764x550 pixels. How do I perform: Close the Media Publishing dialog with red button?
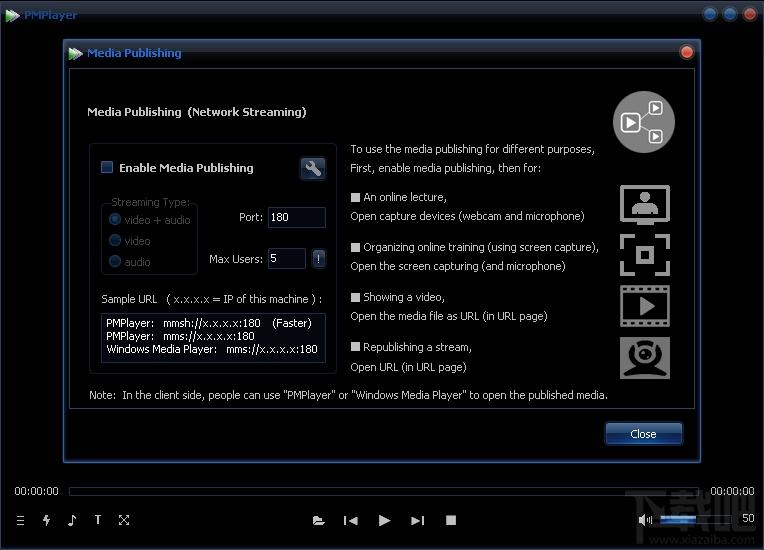point(687,52)
